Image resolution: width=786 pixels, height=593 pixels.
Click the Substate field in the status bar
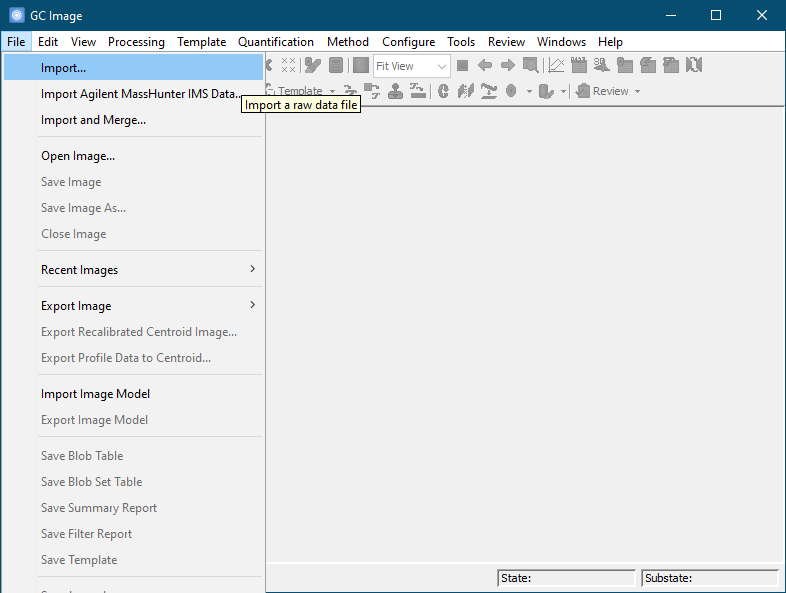pyautogui.click(x=710, y=578)
